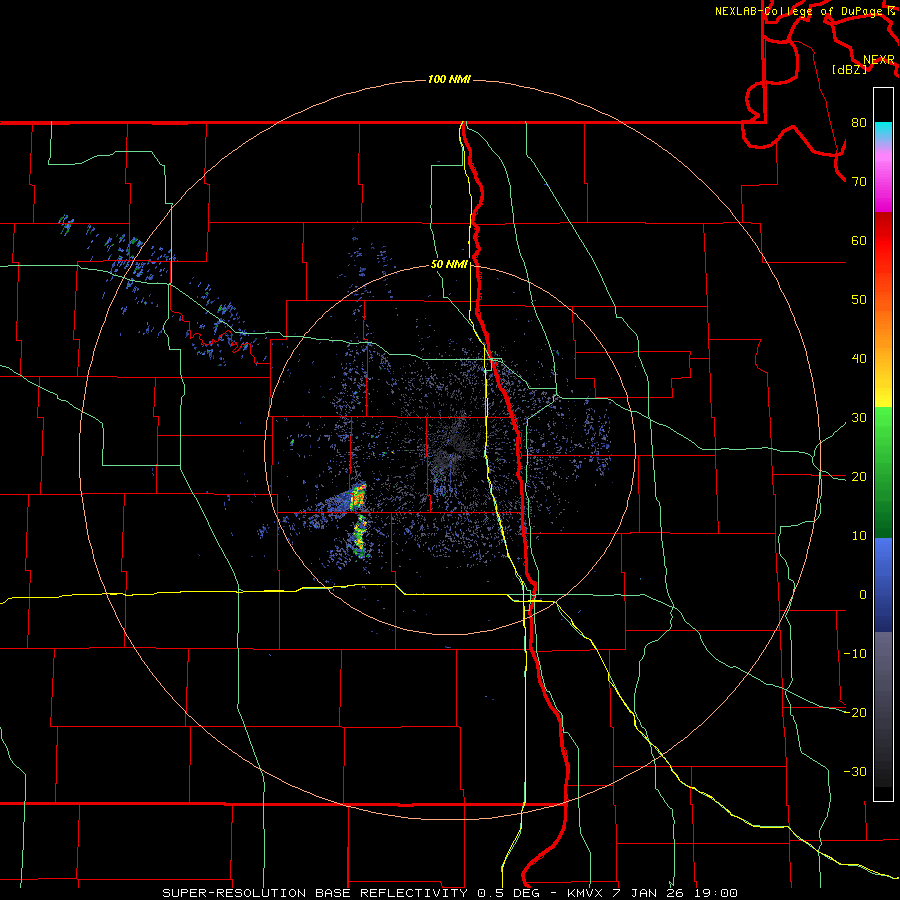Click the [dBZ] units label
The width and height of the screenshot is (900, 900).
click(849, 70)
